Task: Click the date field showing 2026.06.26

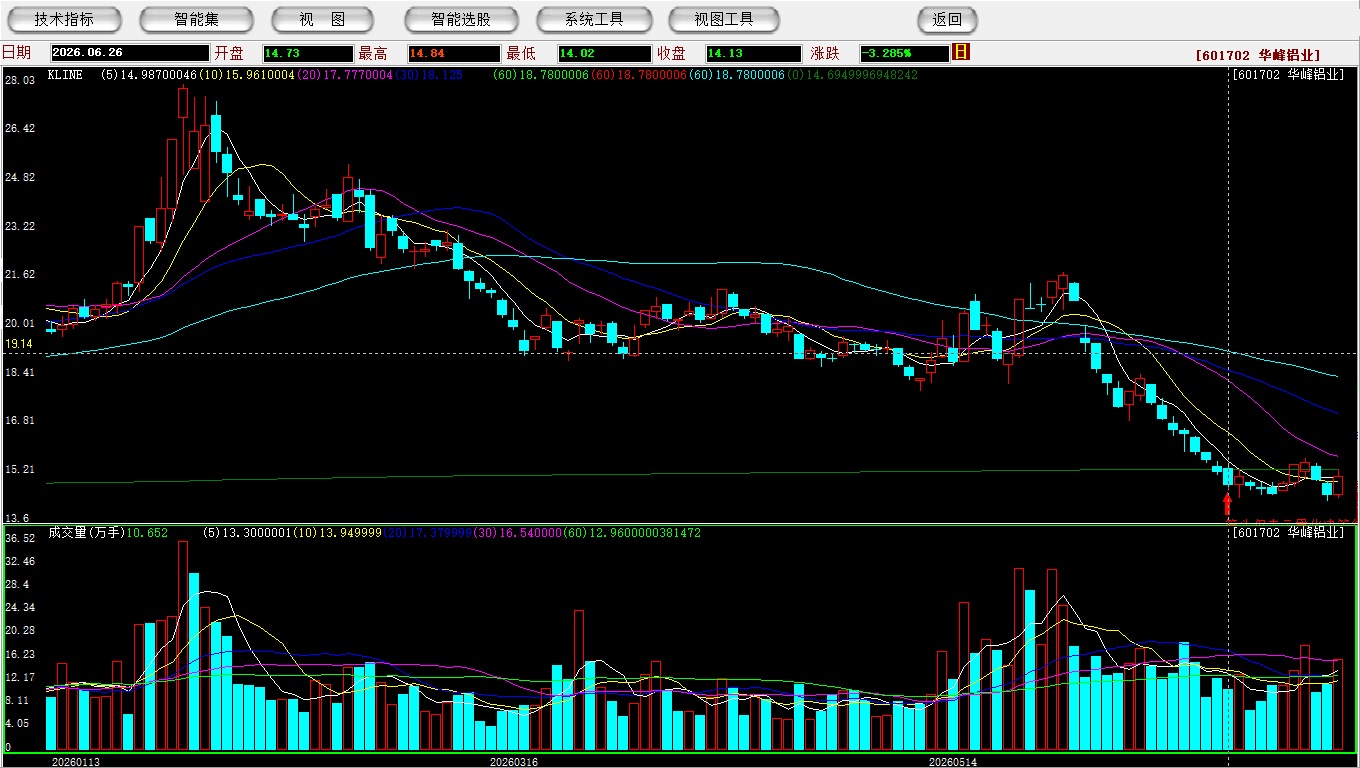Action: tap(129, 53)
